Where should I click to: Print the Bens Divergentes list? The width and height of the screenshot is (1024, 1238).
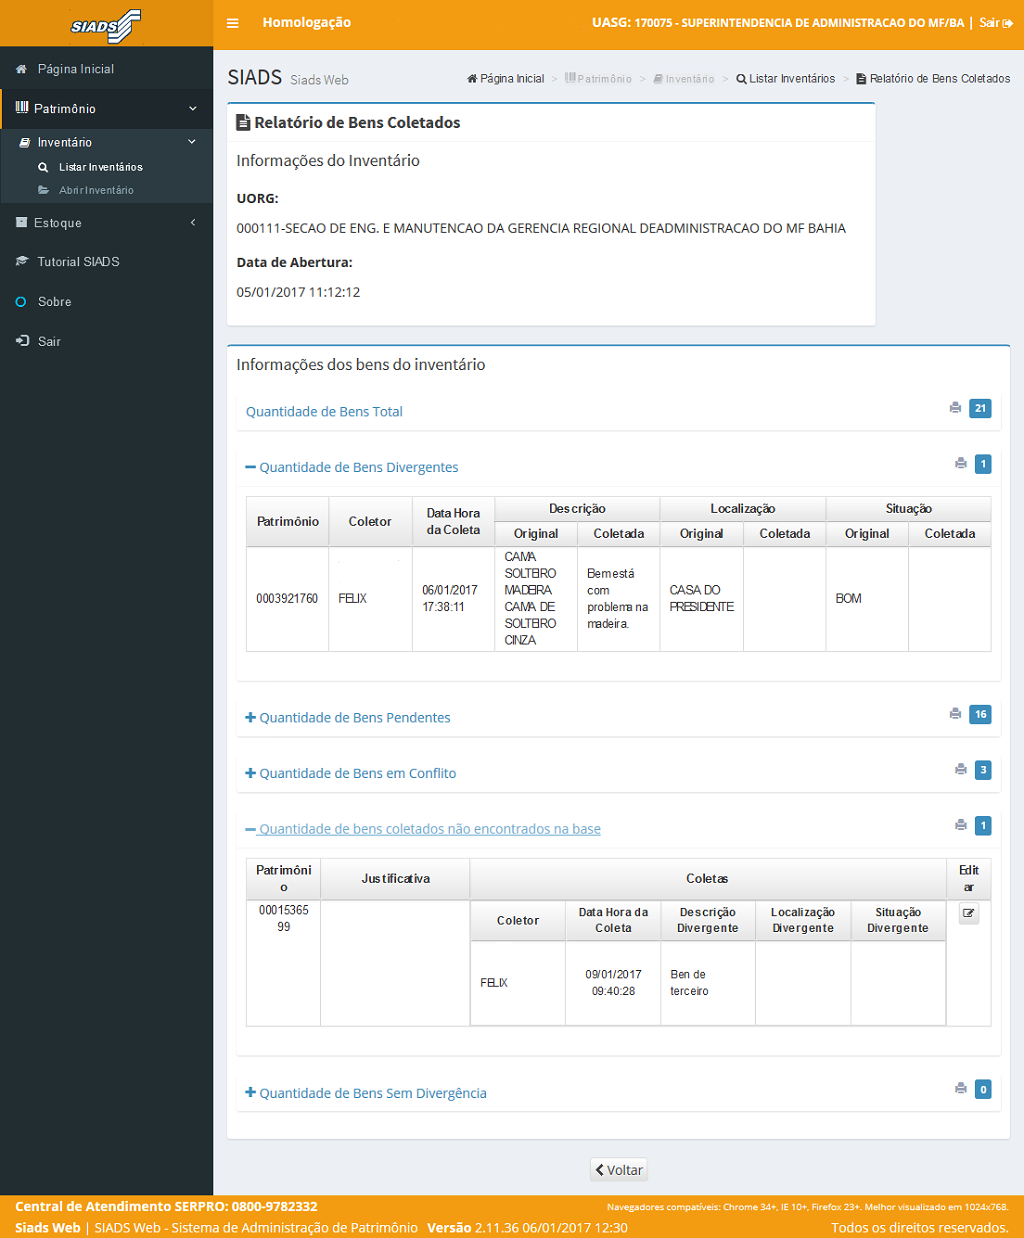click(x=961, y=464)
